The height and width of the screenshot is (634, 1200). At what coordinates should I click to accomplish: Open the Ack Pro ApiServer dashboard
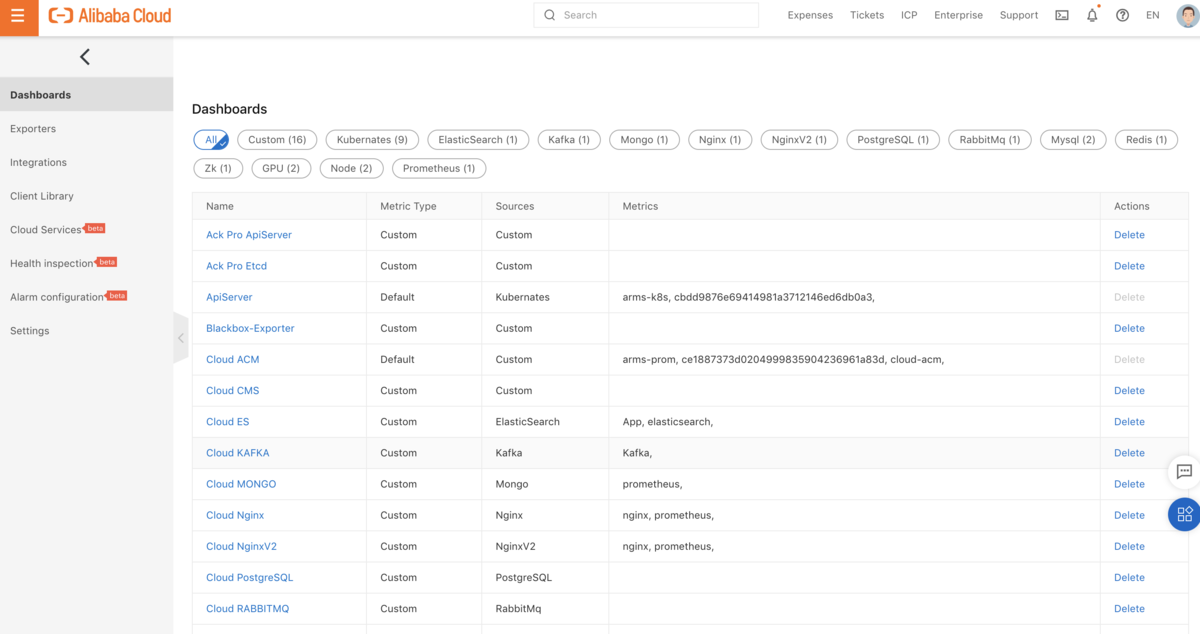coord(249,235)
